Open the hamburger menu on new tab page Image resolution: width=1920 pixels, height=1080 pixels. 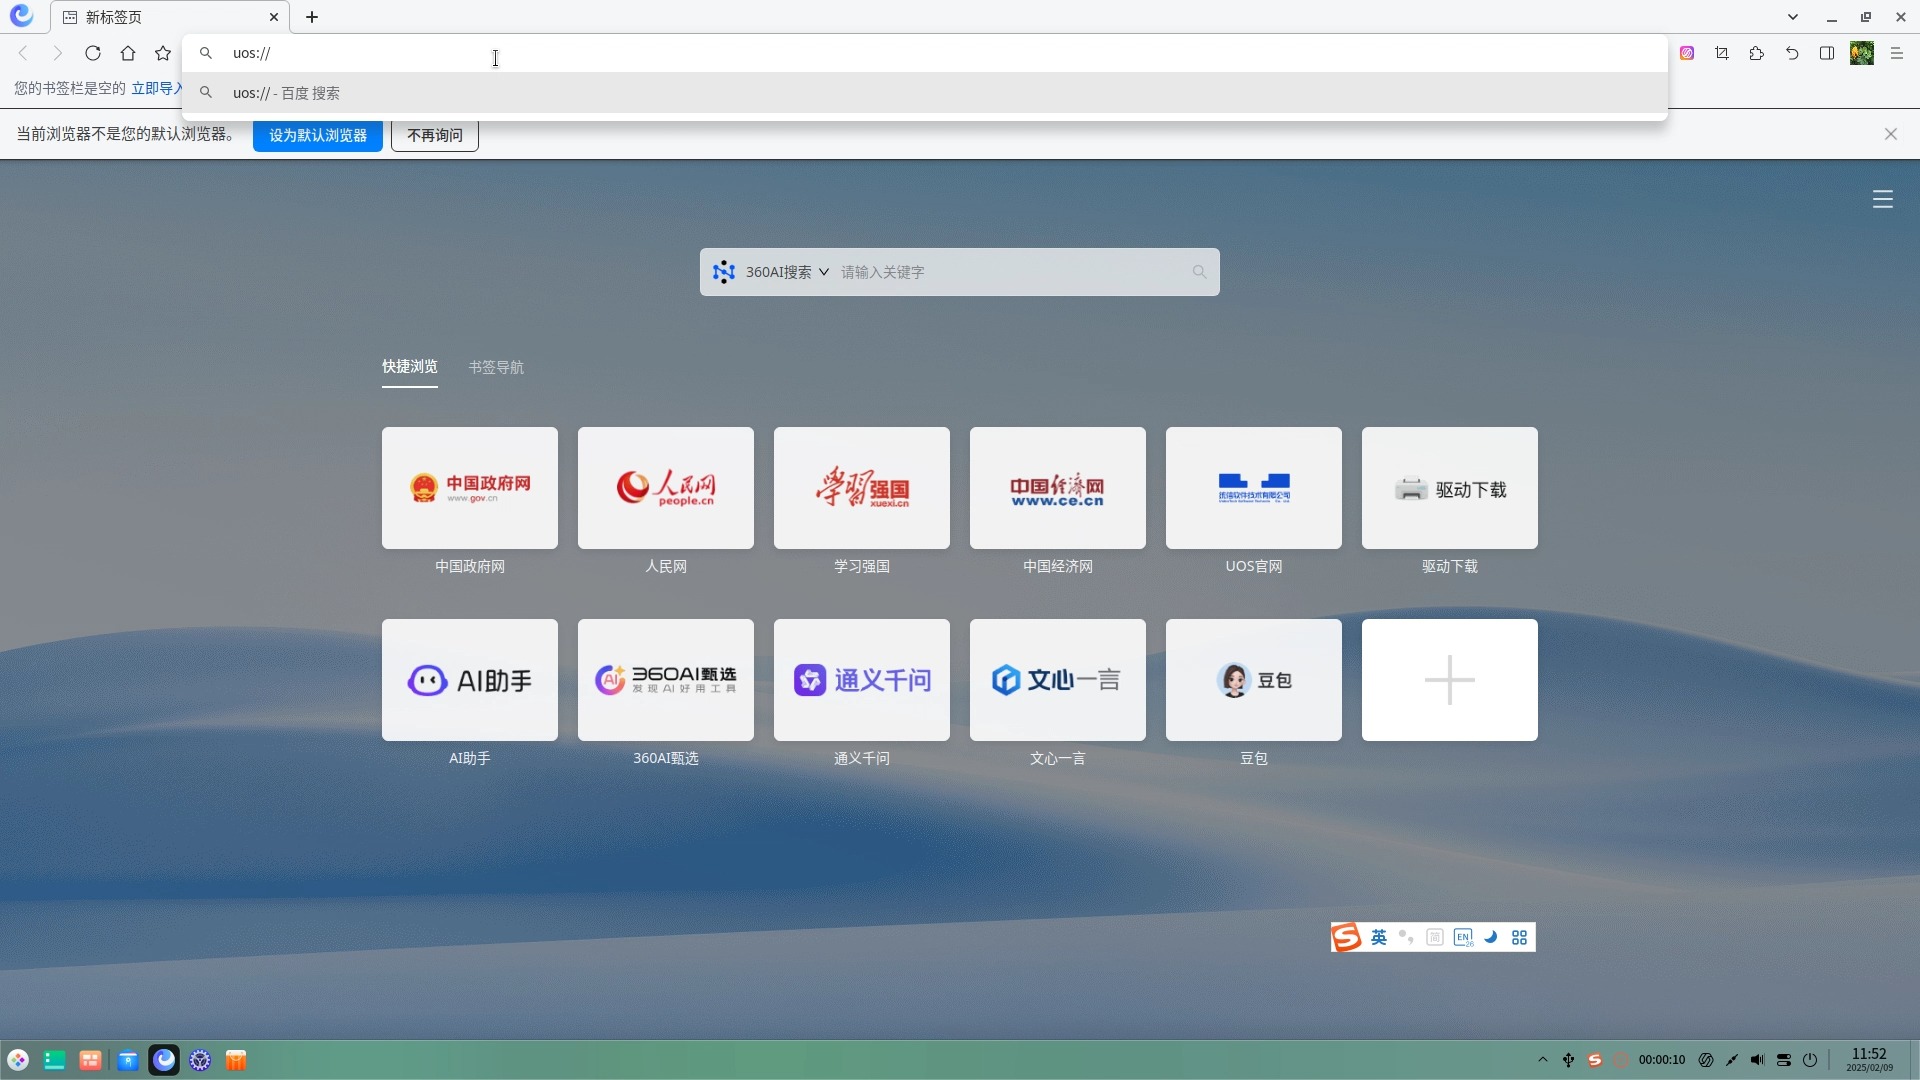click(1882, 199)
